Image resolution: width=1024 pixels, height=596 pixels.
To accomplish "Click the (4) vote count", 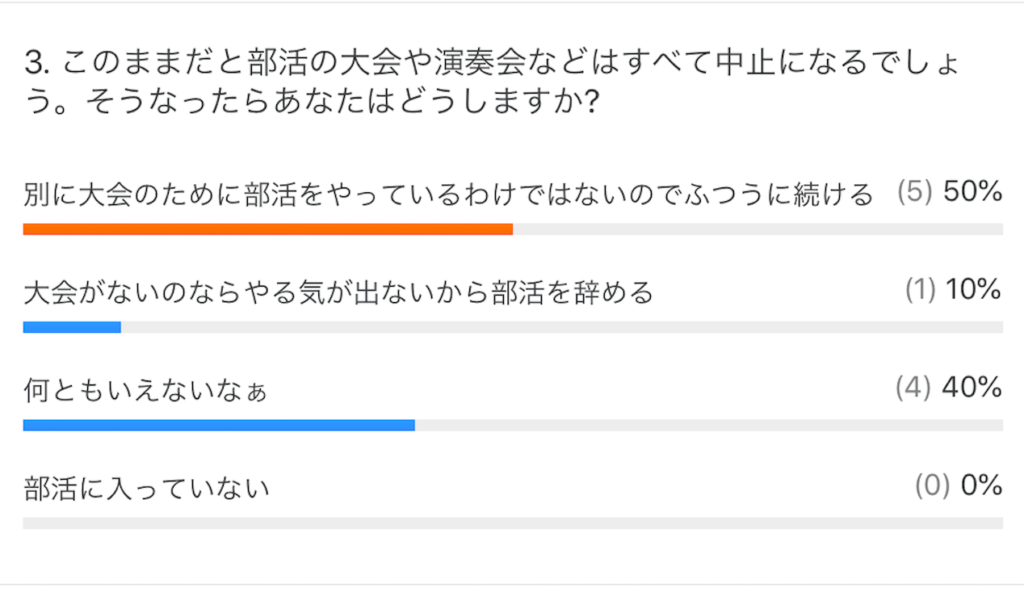I will [x=914, y=389].
